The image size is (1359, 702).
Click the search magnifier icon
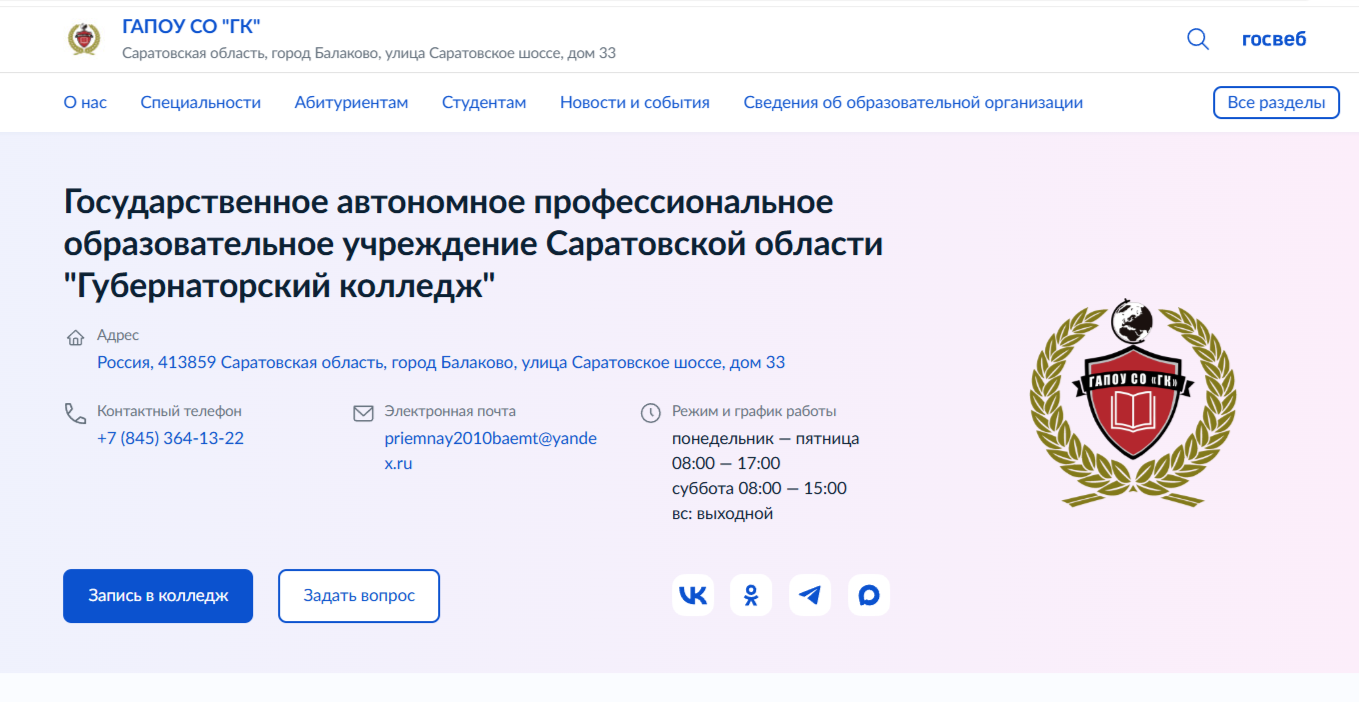tap(1197, 39)
